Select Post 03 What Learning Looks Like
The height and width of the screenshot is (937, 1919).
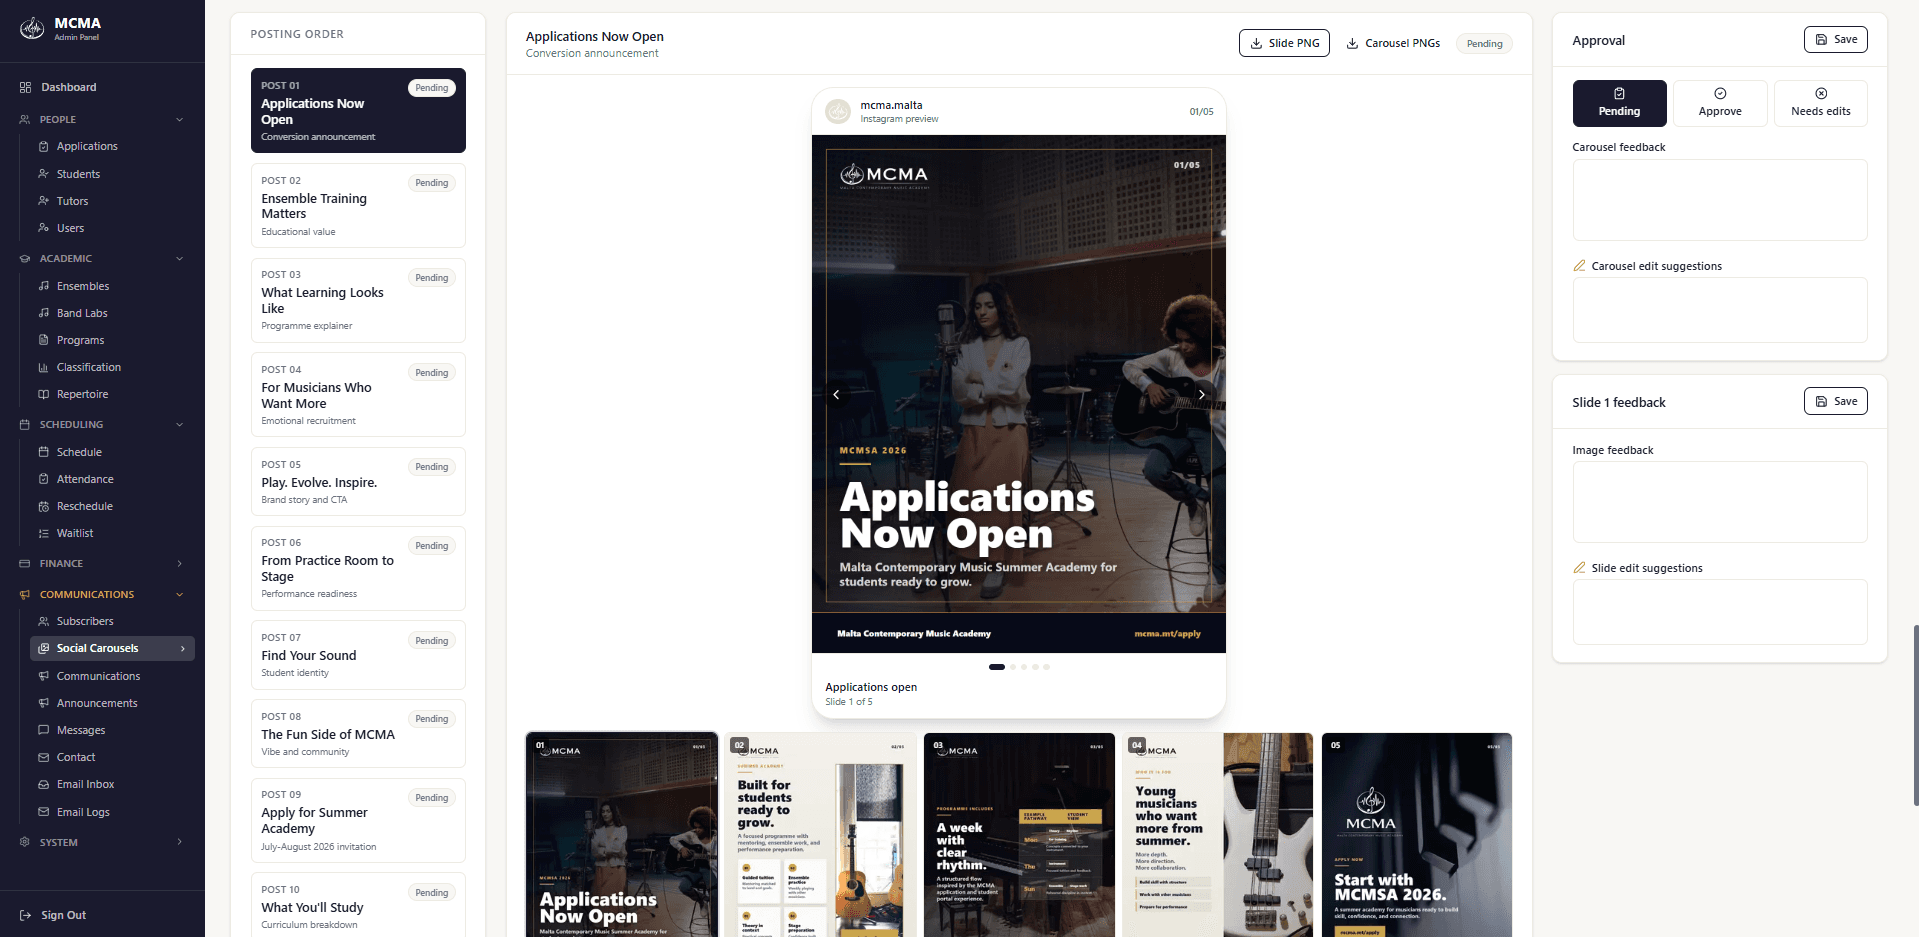tap(358, 300)
